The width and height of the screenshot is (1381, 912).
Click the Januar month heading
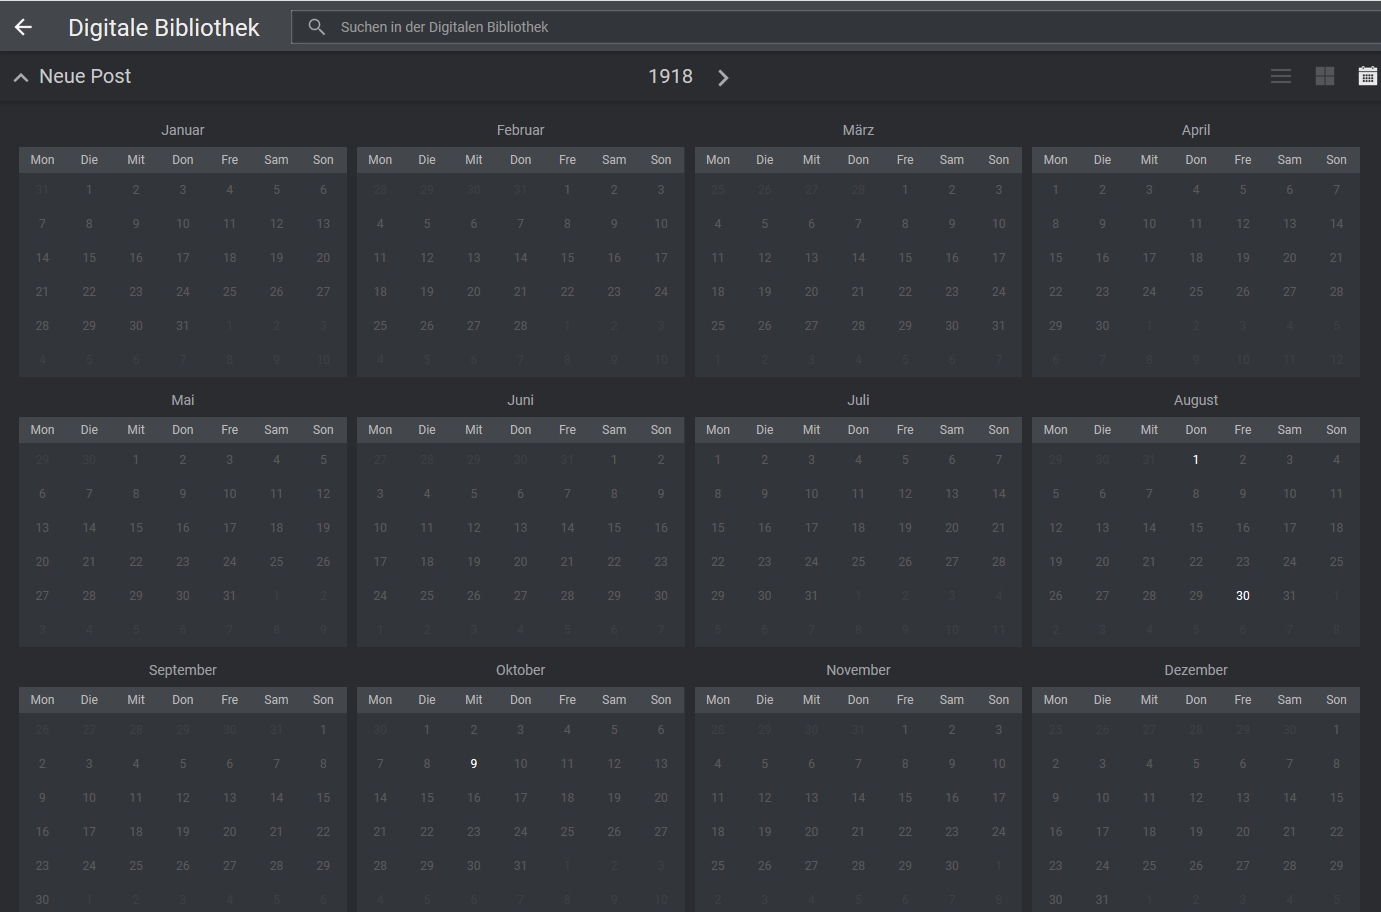tap(183, 130)
